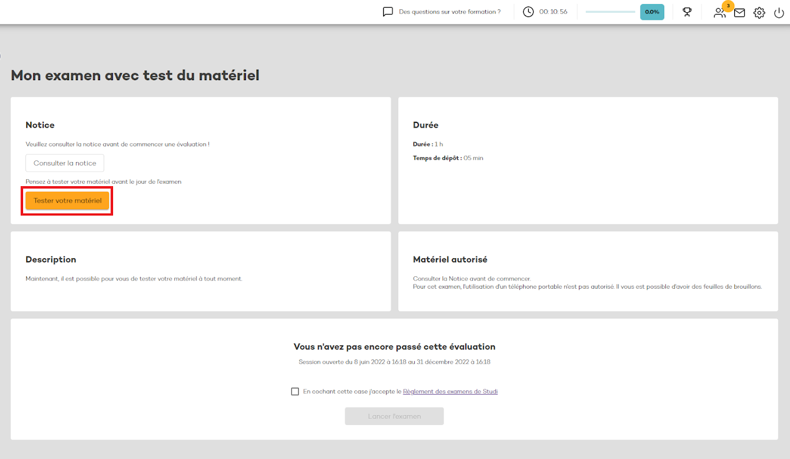Open the community users icon
The width and height of the screenshot is (790, 459).
tap(718, 13)
